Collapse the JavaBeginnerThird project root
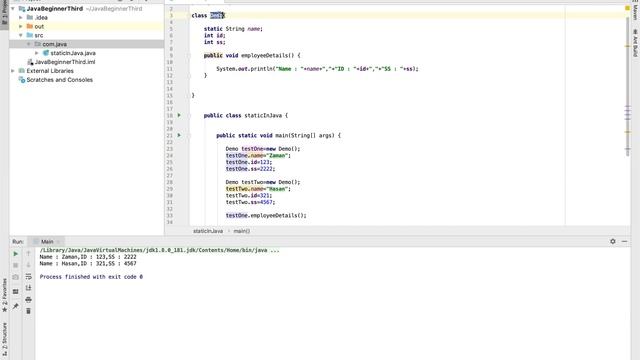This screenshot has height=360, width=640. click(13, 9)
